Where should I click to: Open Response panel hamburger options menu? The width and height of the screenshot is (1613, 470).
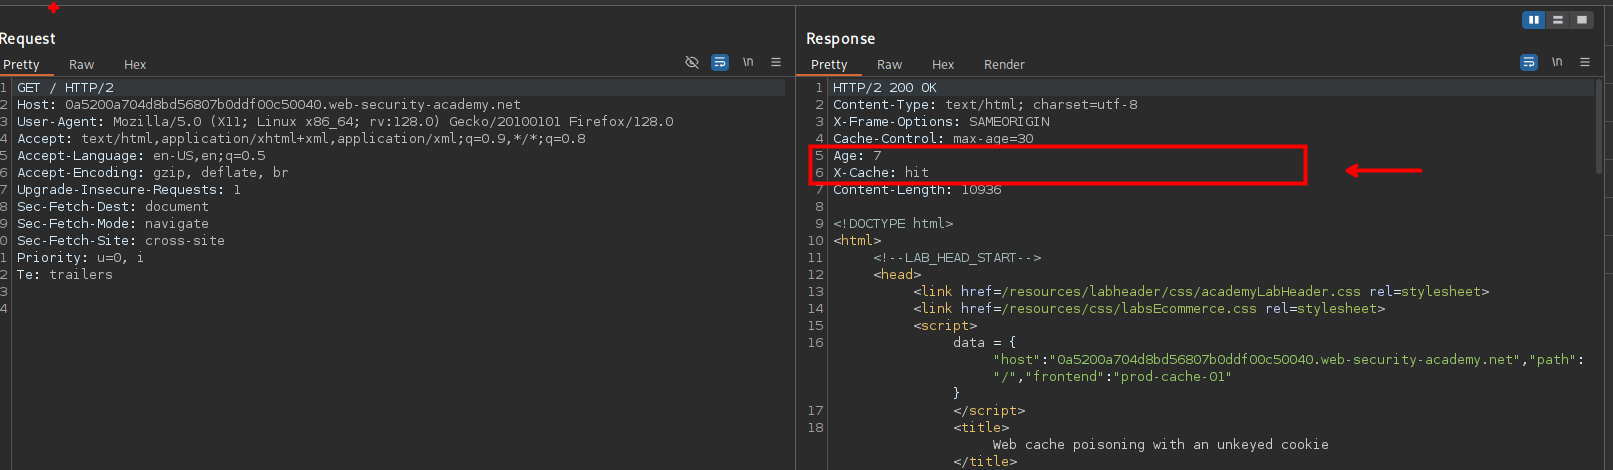(1585, 62)
